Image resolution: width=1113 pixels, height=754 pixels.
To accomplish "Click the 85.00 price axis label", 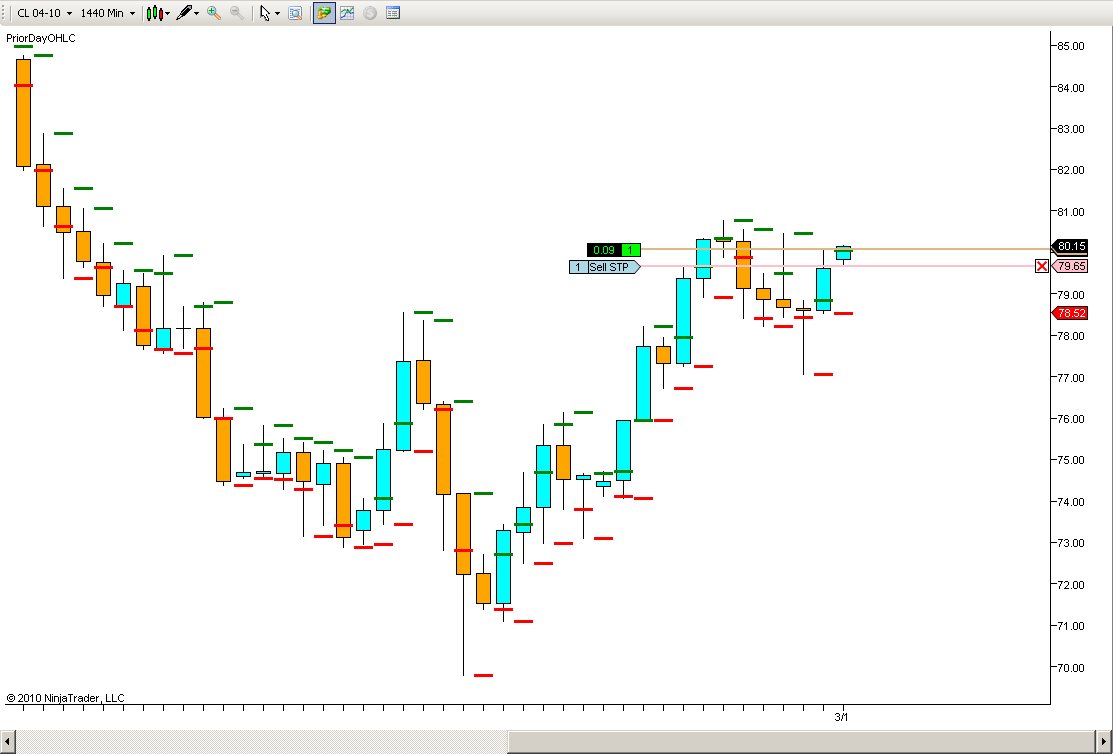I will 1070,46.
